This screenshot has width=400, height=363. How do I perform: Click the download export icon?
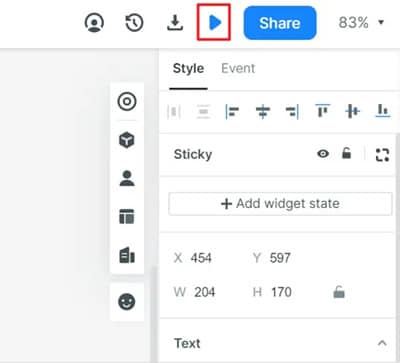click(x=175, y=23)
